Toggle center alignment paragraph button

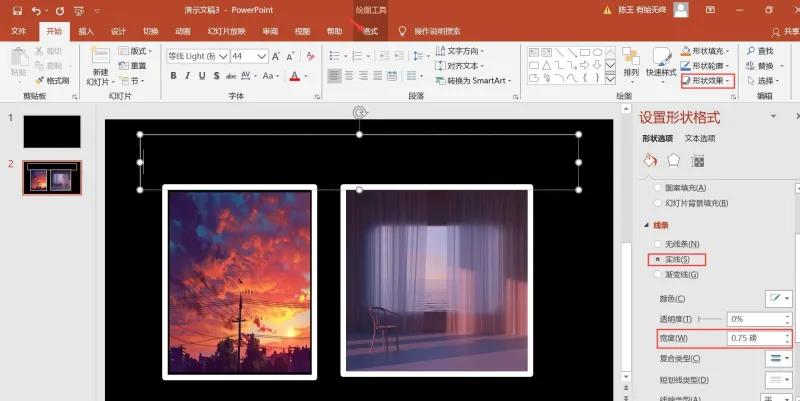[x=349, y=76]
